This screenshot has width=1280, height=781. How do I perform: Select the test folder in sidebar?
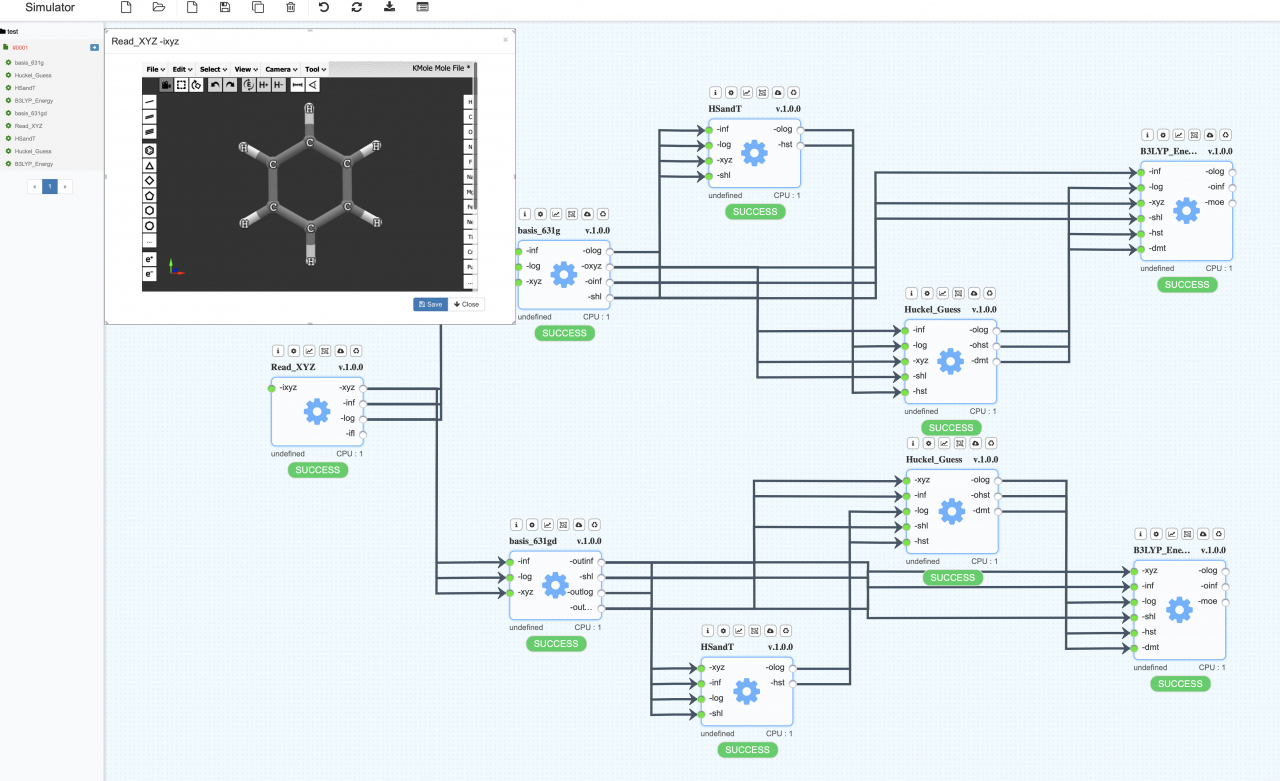[x=11, y=32]
